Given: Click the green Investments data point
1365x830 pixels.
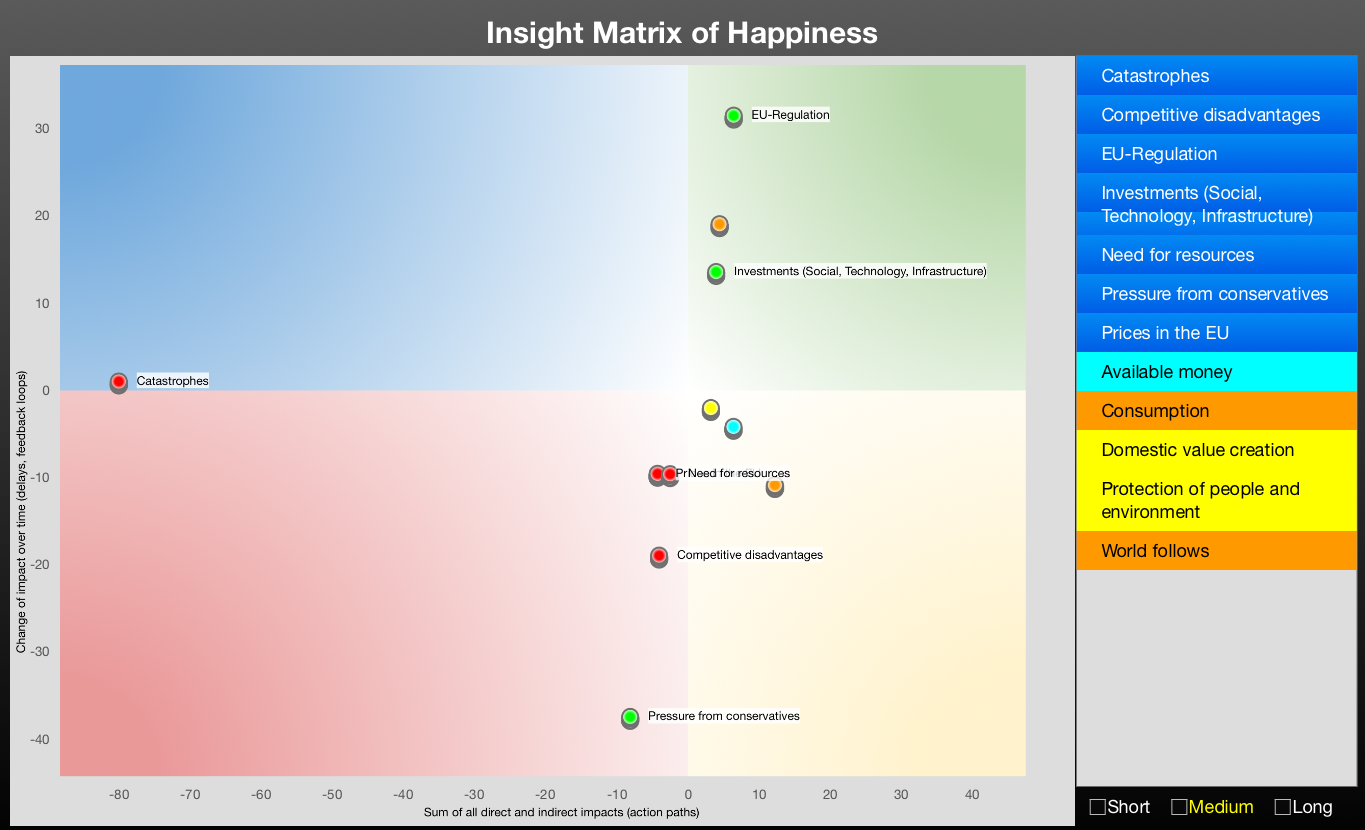Looking at the screenshot, I should pos(716,272).
